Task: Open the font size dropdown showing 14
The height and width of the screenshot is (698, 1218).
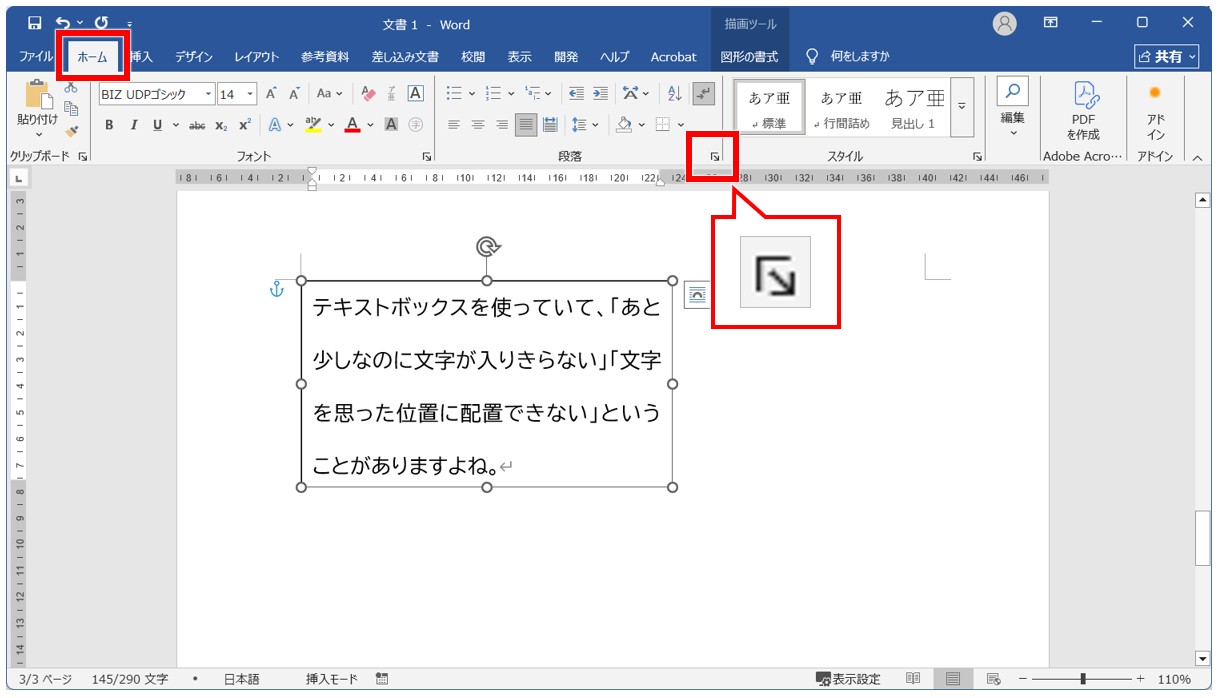Action: [x=249, y=94]
